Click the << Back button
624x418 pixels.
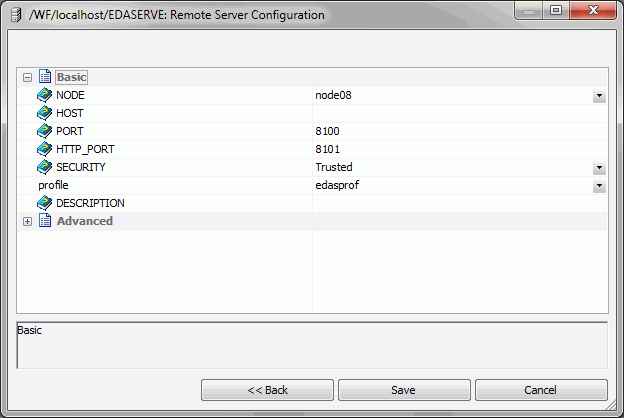(x=267, y=390)
